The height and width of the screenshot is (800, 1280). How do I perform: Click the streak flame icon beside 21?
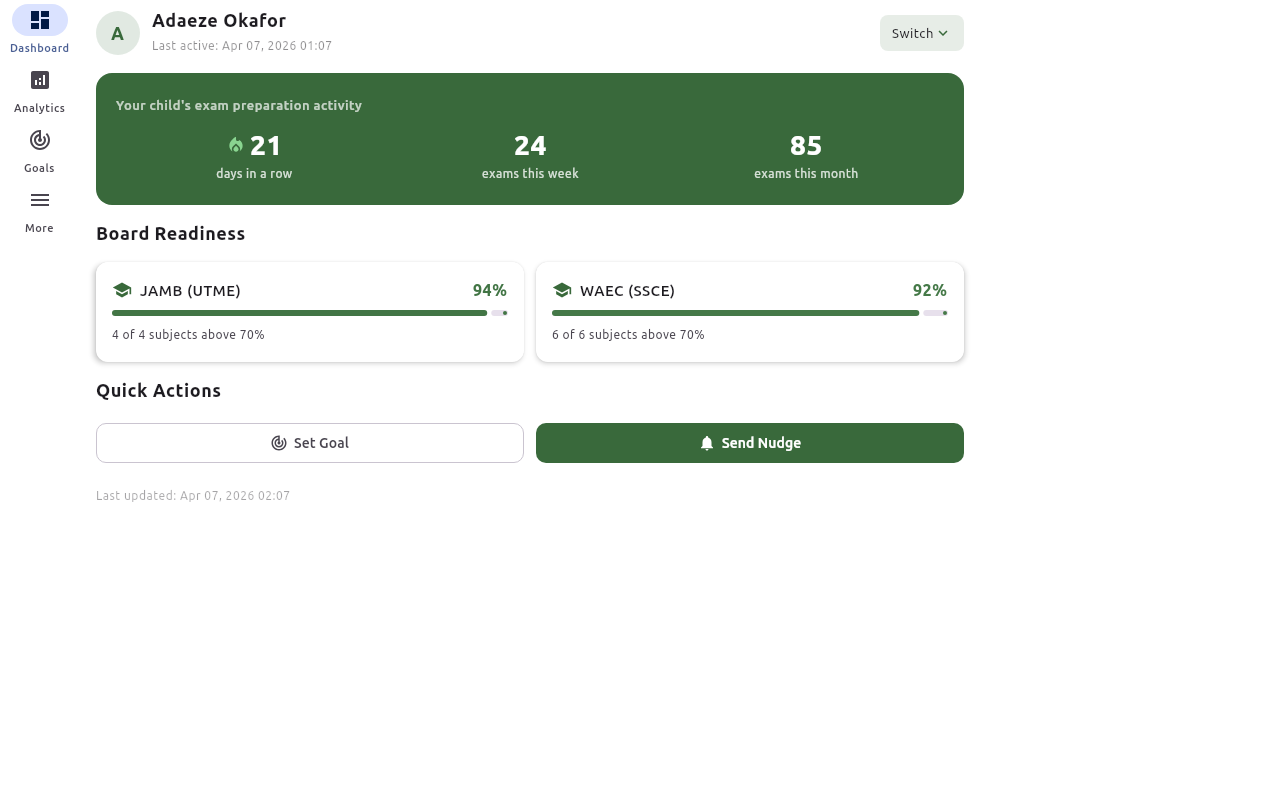point(236,144)
